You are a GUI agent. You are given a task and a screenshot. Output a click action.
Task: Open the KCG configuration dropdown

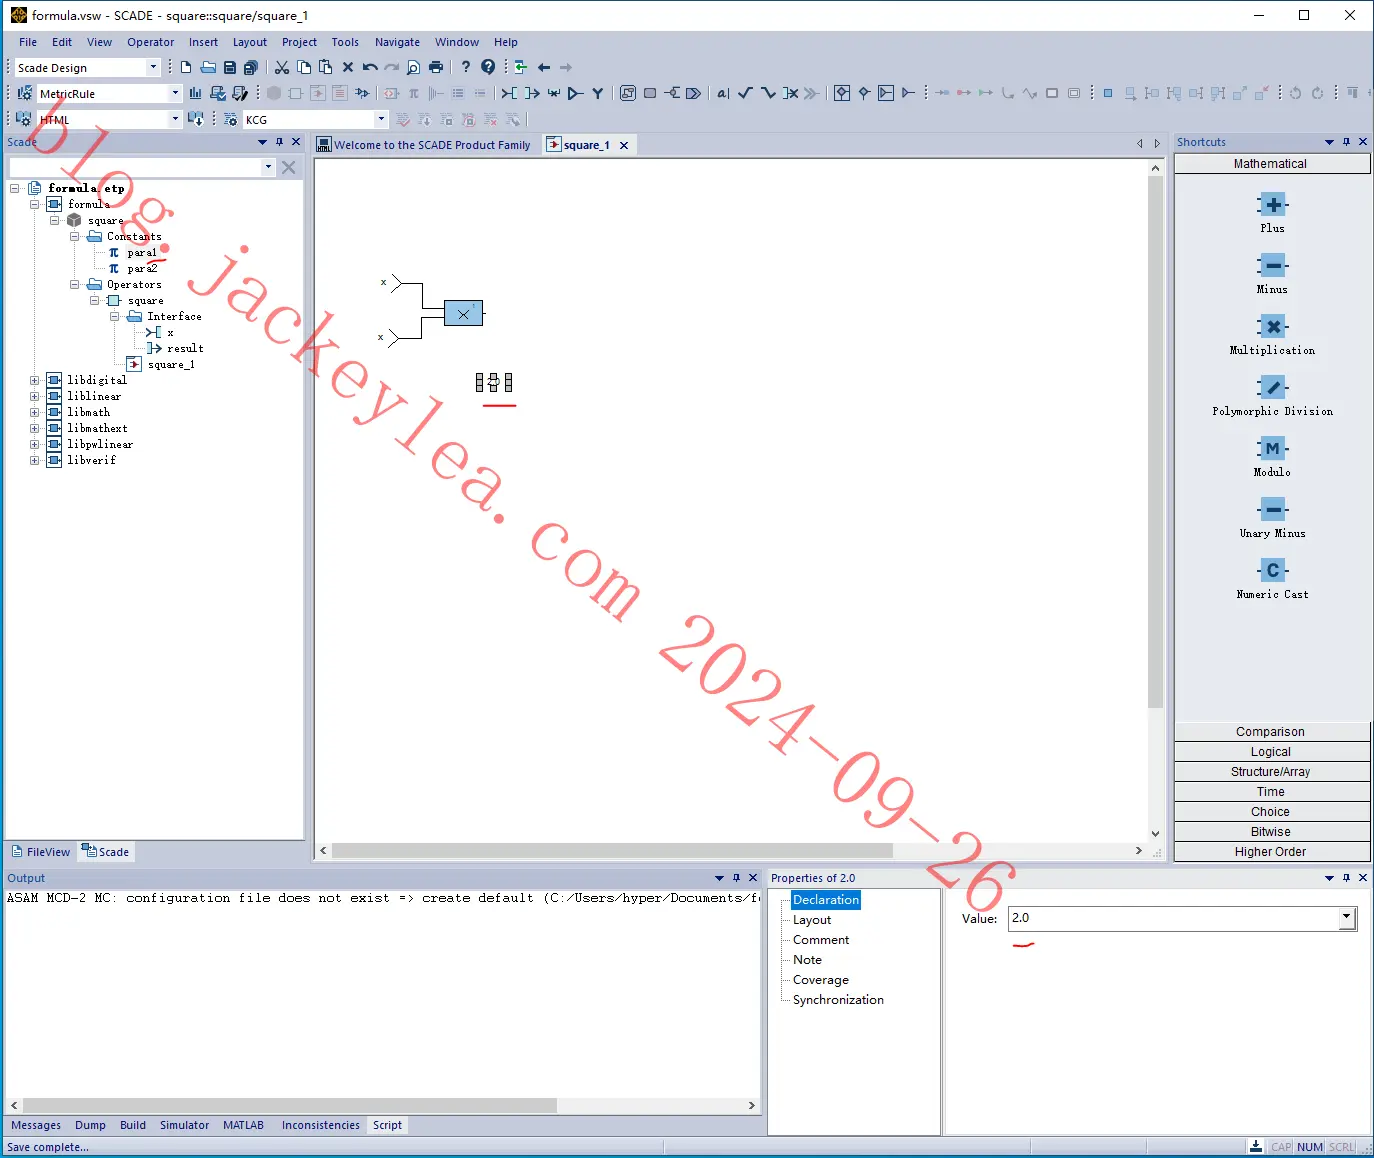(x=381, y=119)
